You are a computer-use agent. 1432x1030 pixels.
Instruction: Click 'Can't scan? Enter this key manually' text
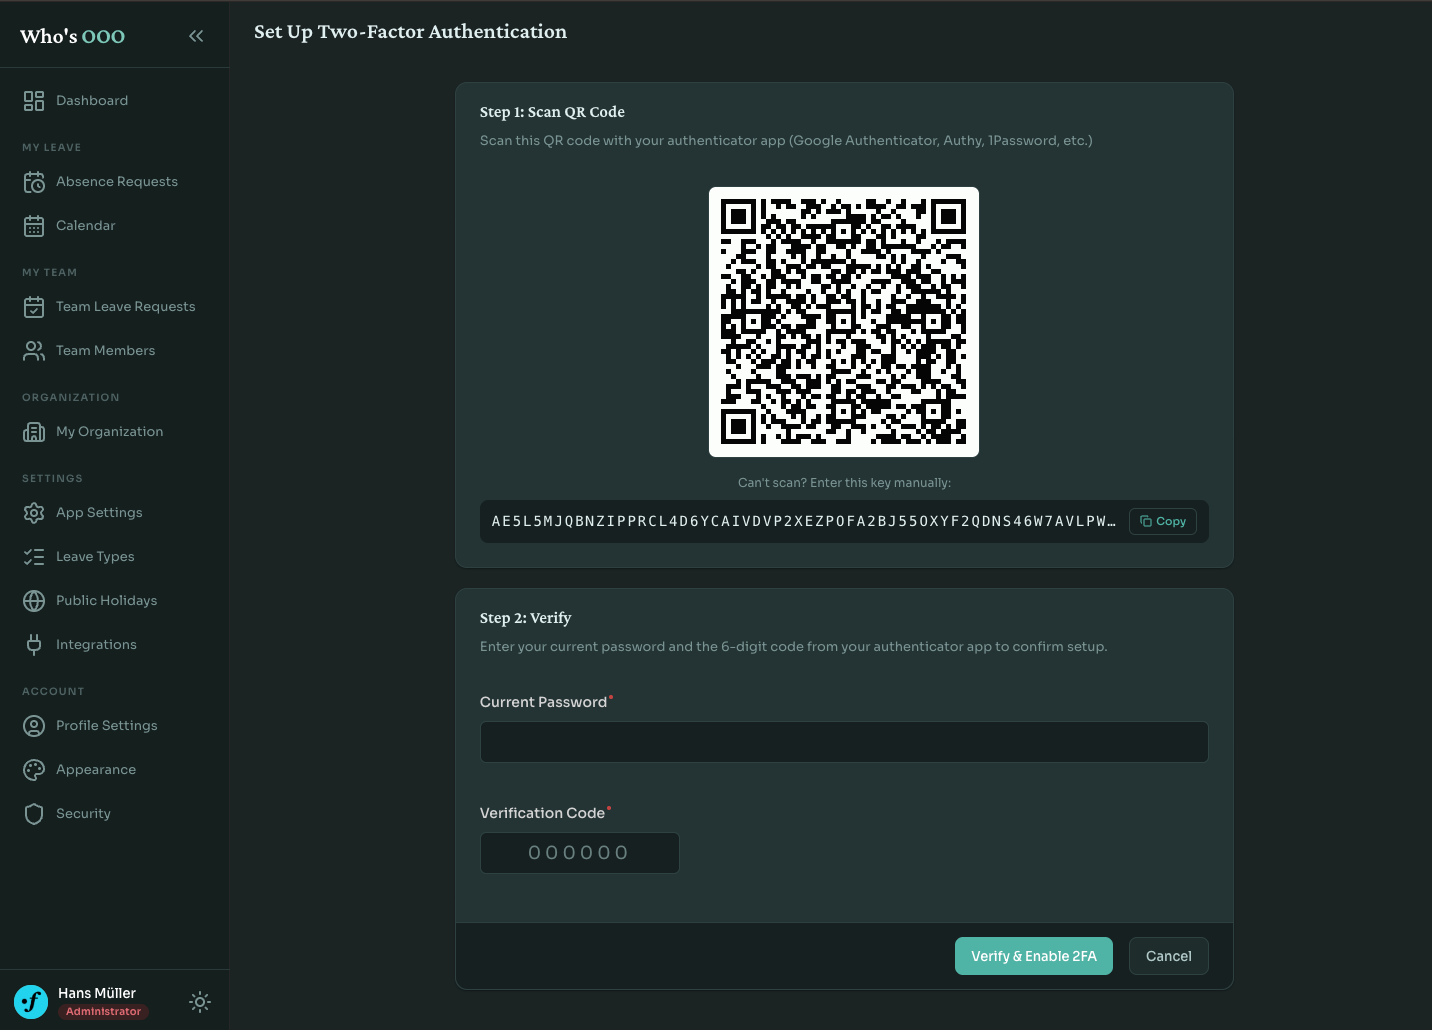844,483
